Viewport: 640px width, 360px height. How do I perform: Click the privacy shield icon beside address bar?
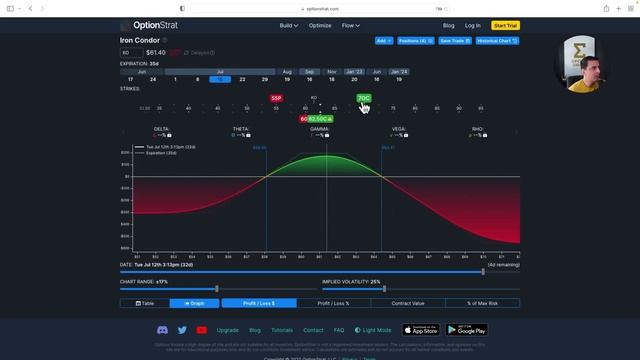click(182, 9)
